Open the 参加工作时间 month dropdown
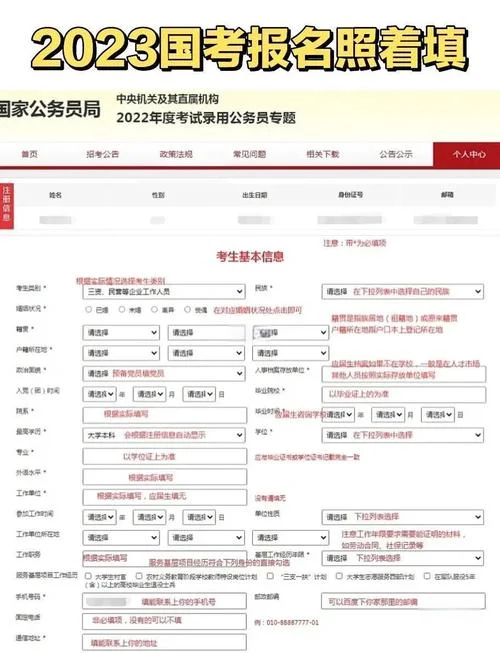 click(149, 517)
